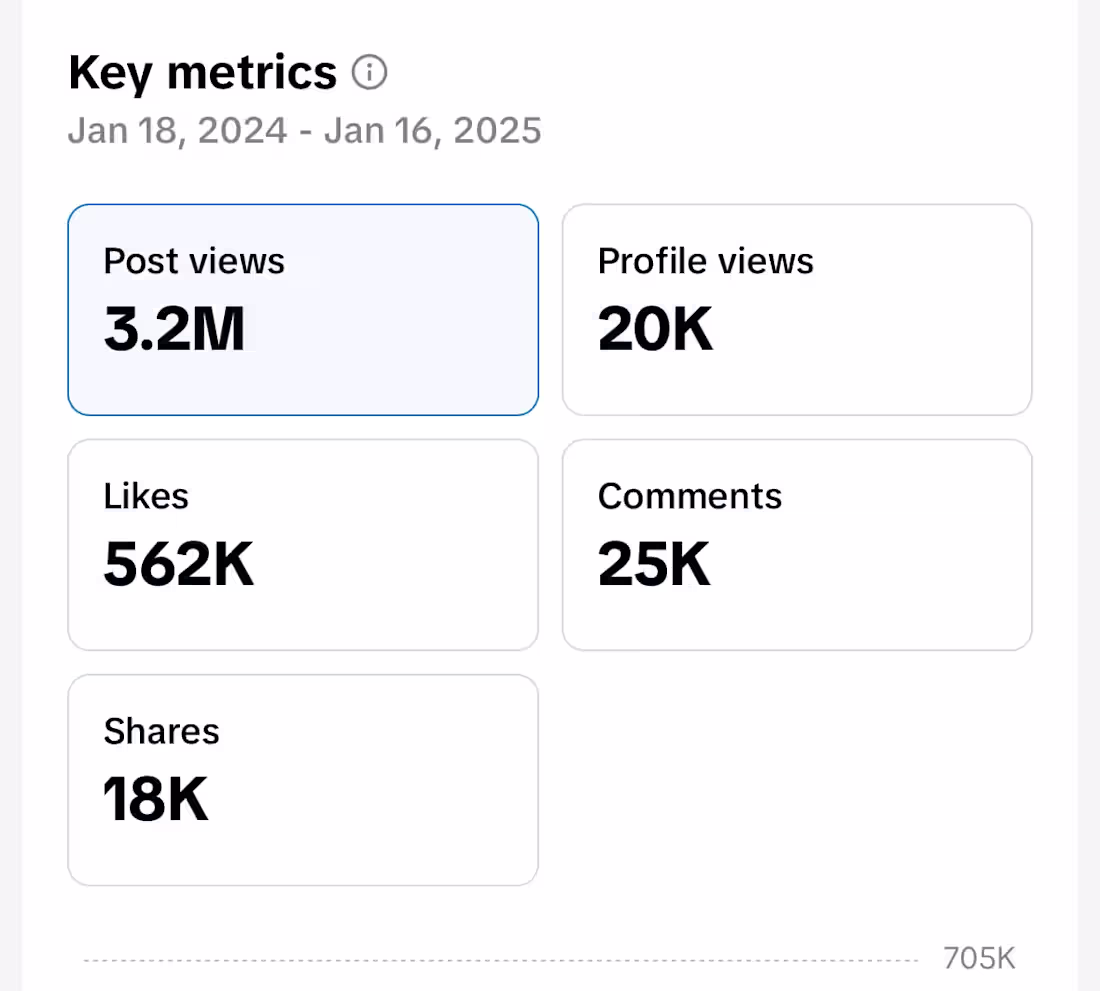Click the "Profile views" label text
The width and height of the screenshot is (1100, 991).
pyautogui.click(x=706, y=262)
